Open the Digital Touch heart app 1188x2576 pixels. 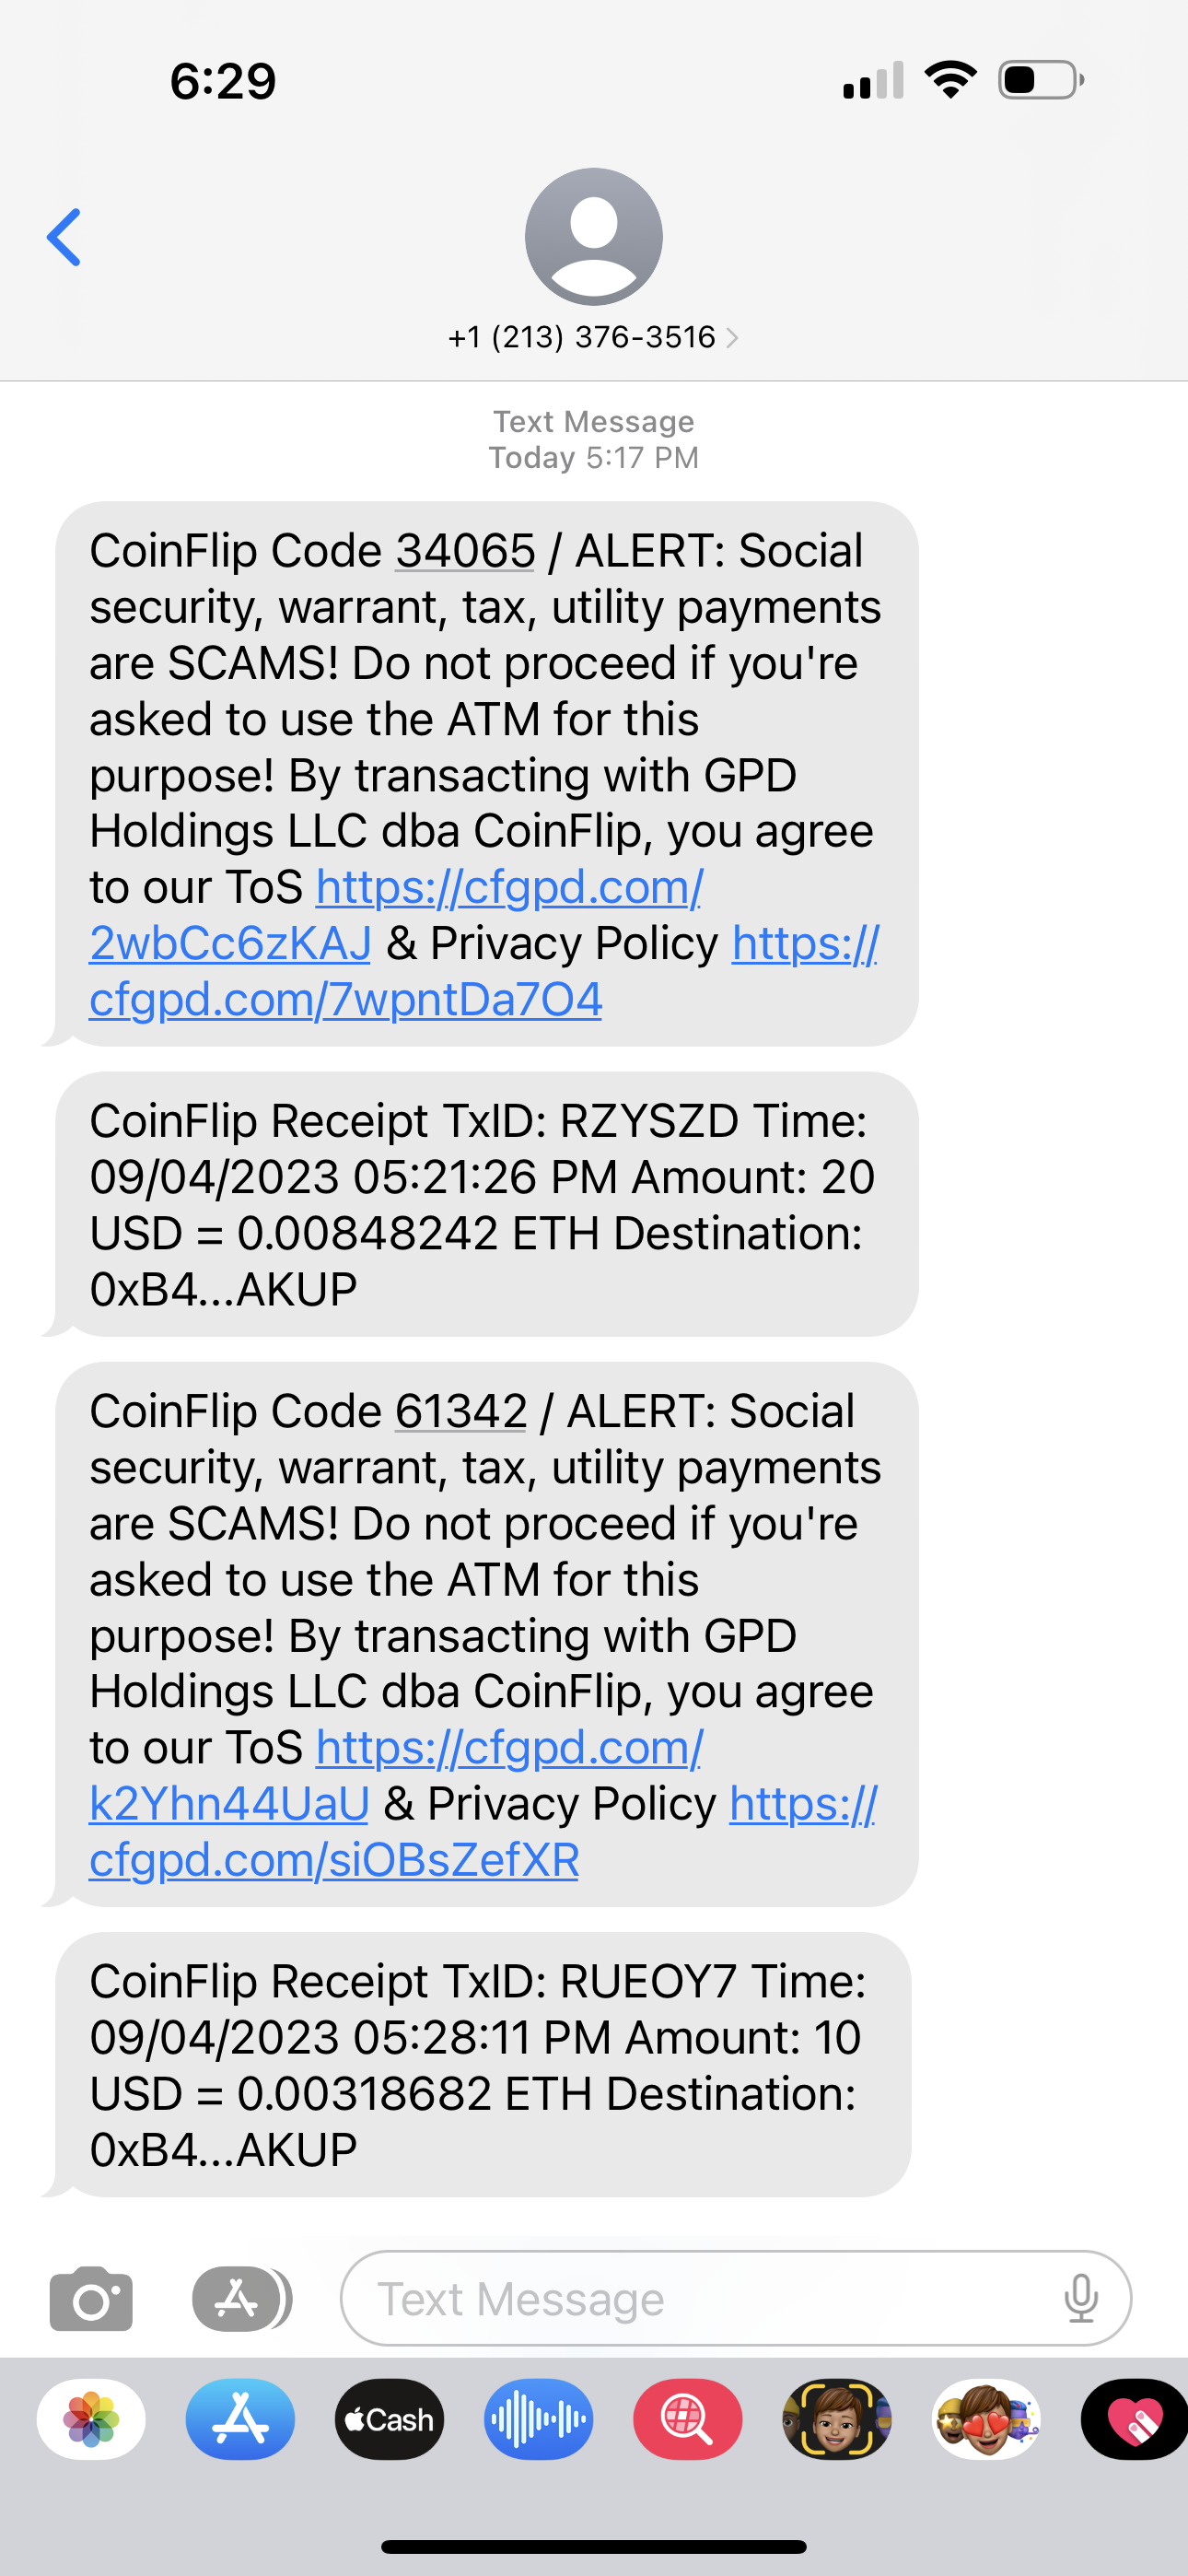click(x=1135, y=2419)
